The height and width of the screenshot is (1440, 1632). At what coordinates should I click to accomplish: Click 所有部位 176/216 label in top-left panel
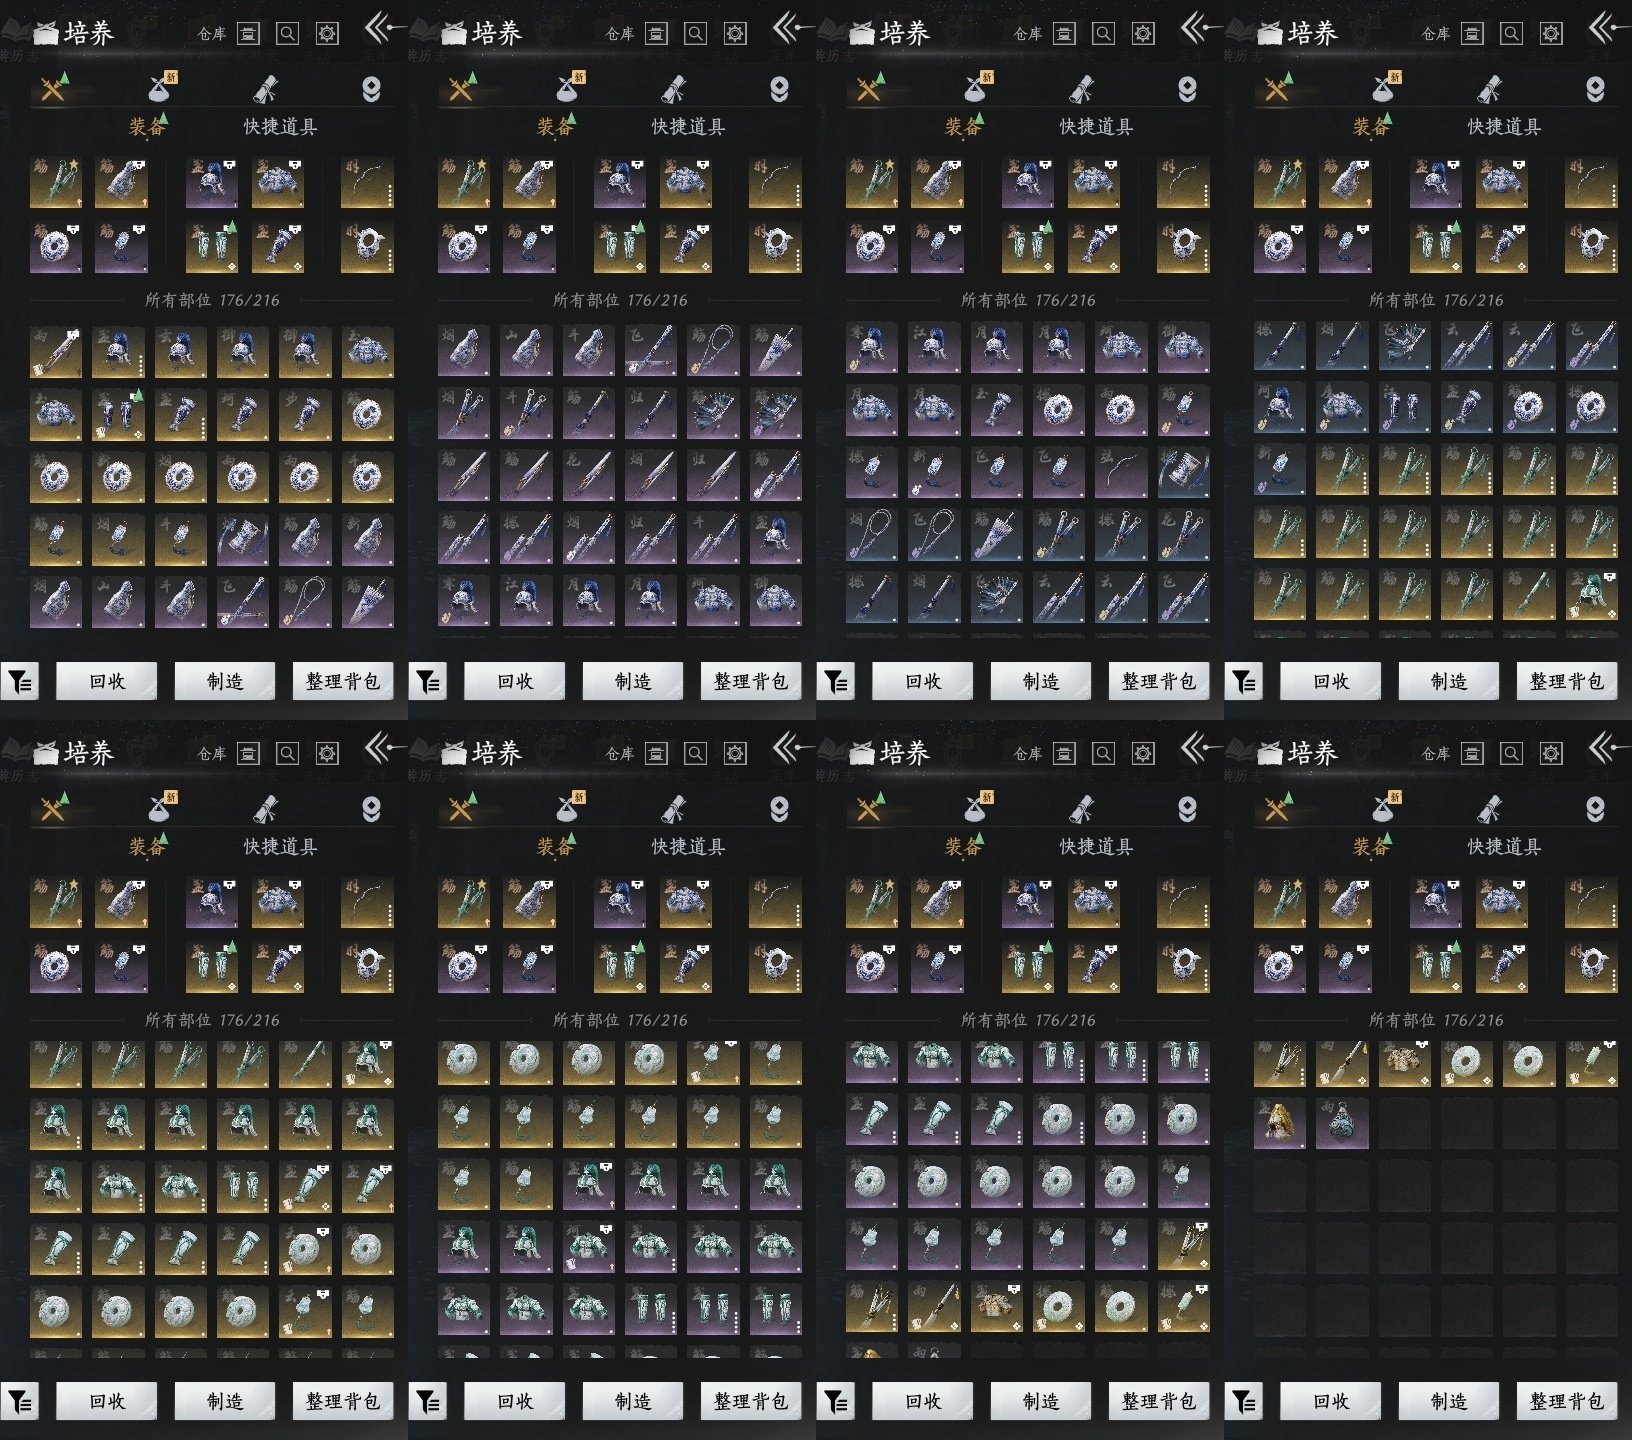(x=212, y=300)
